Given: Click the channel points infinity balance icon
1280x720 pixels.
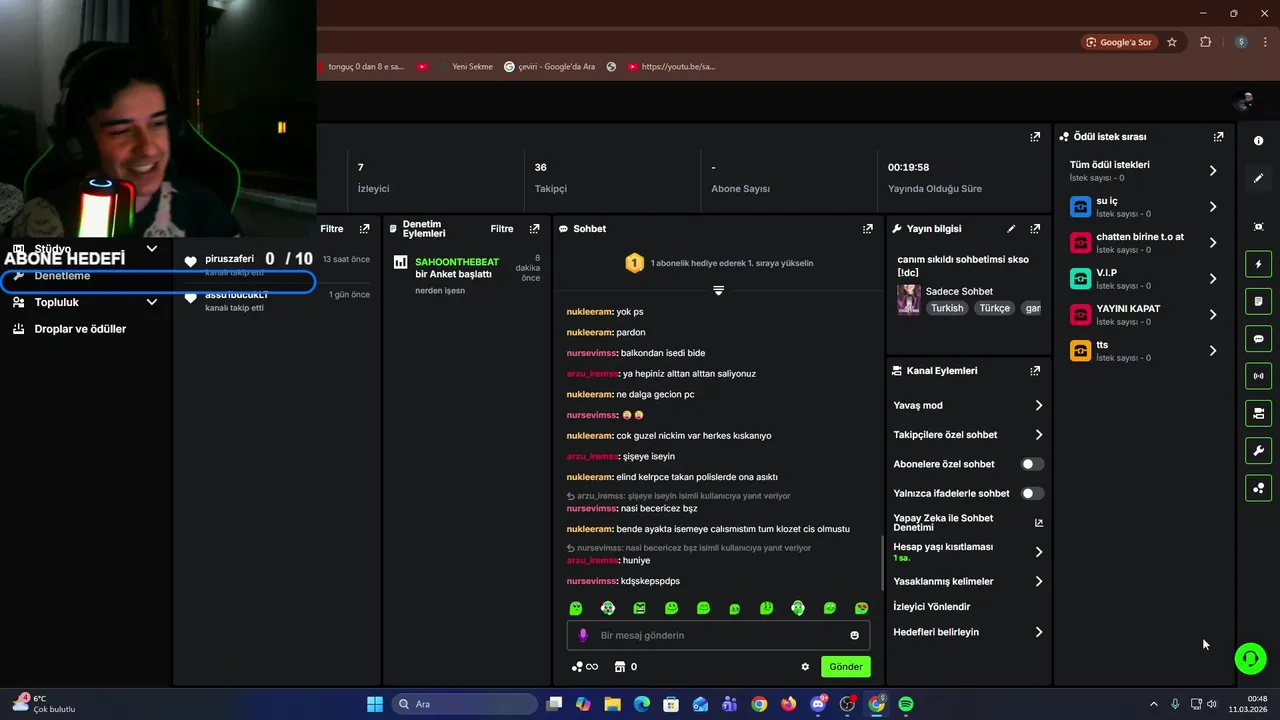Looking at the screenshot, I should coord(584,667).
